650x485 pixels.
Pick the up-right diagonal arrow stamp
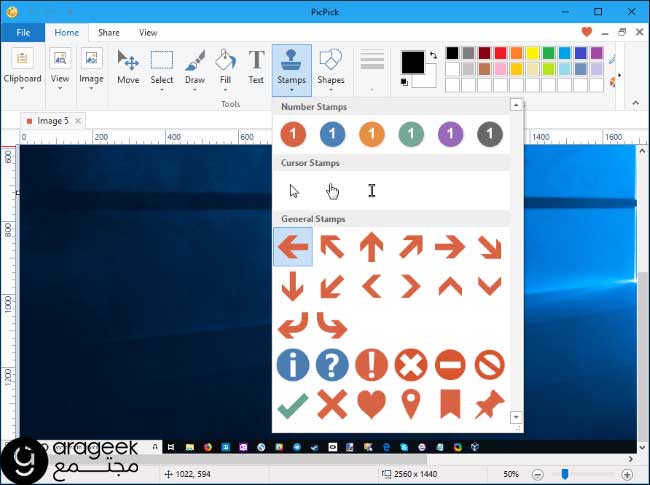pos(411,247)
